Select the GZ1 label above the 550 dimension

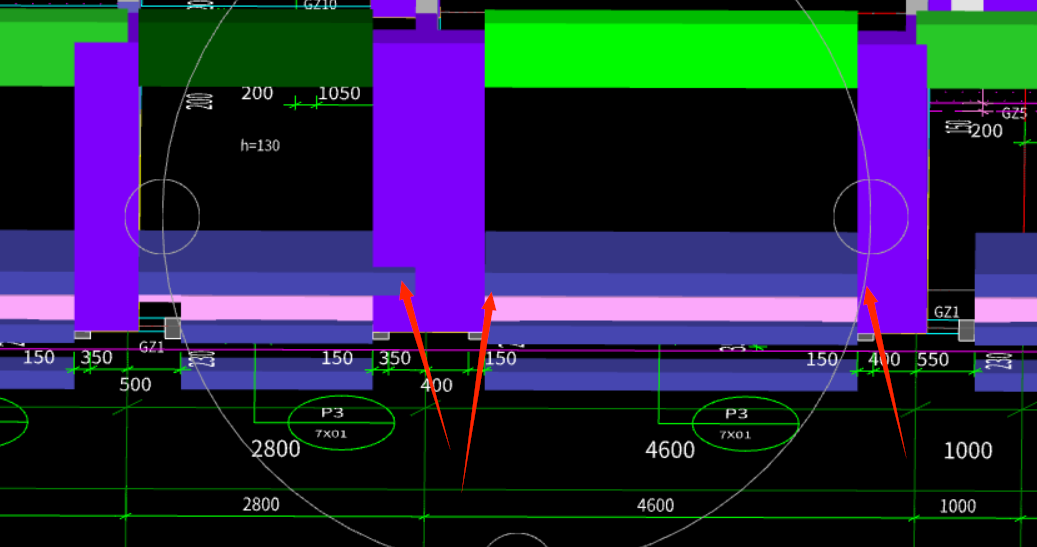(946, 312)
